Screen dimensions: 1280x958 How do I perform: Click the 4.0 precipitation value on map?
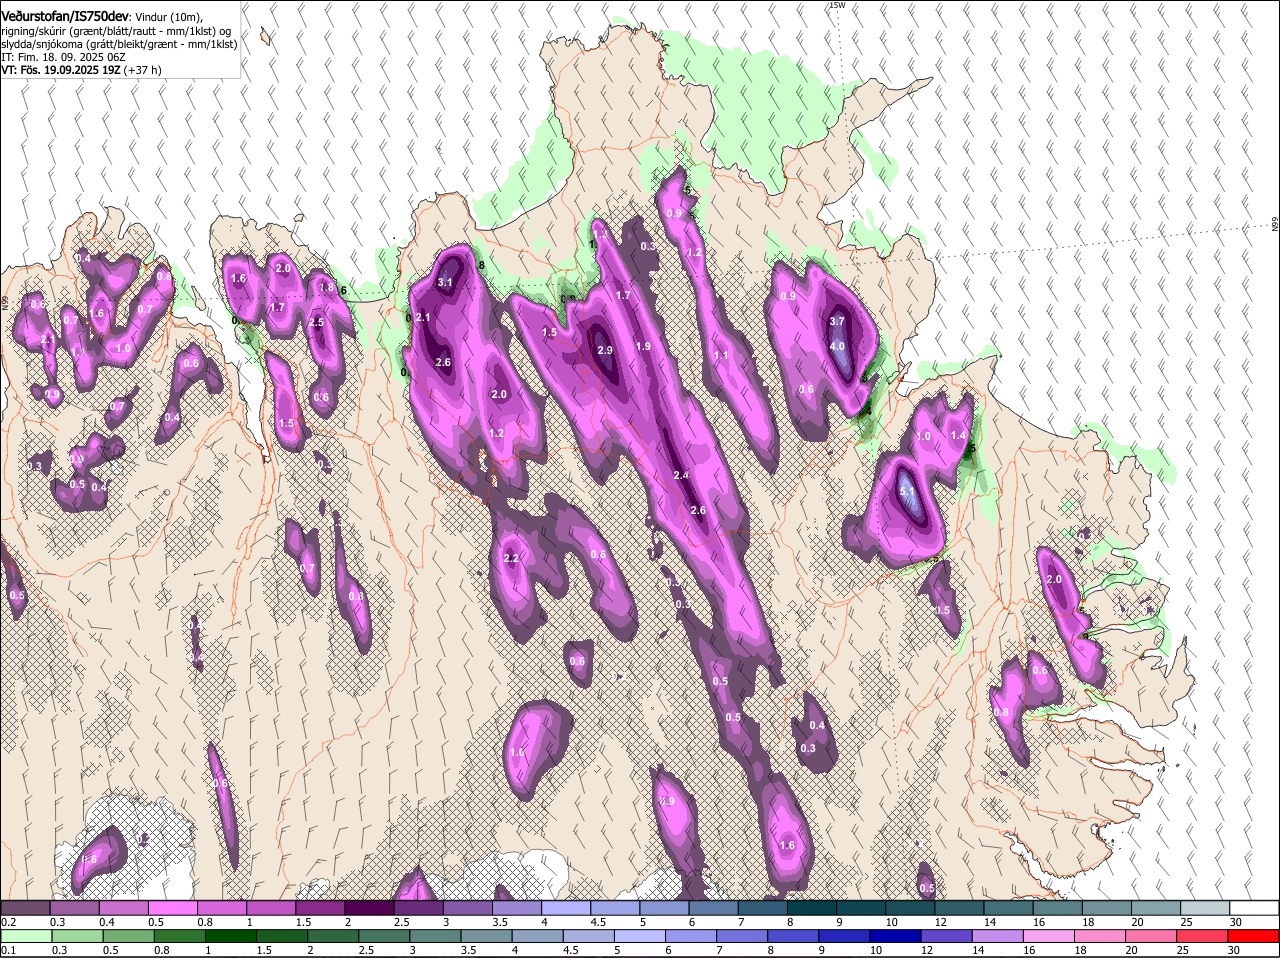click(838, 347)
